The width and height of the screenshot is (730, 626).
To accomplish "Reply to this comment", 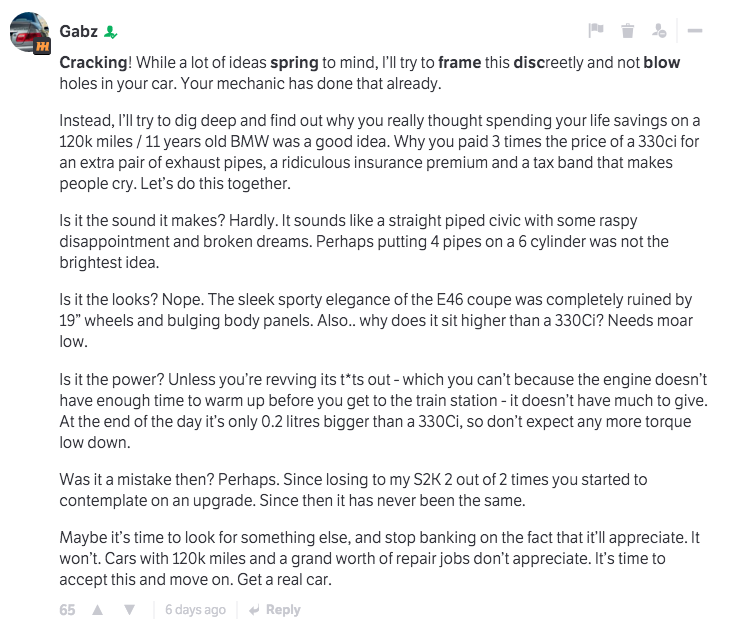I will pyautogui.click(x=275, y=610).
